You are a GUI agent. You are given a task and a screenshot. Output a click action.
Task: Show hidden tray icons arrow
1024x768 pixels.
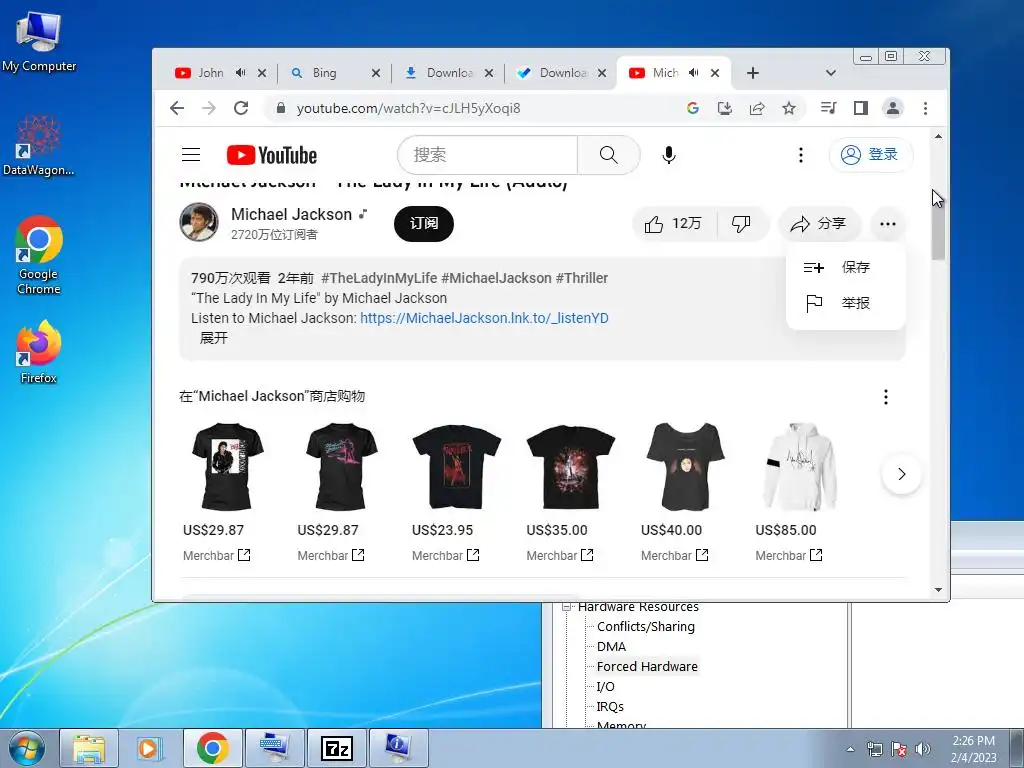[850, 749]
